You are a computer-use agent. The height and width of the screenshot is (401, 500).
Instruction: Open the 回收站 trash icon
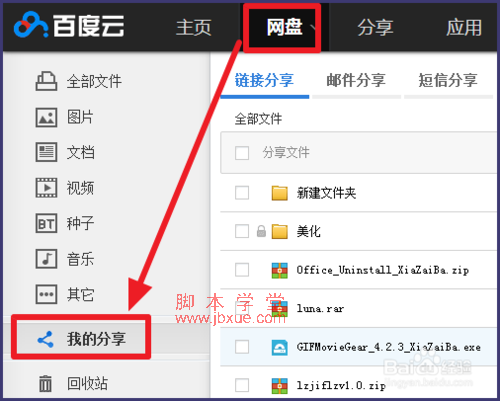click(45, 383)
